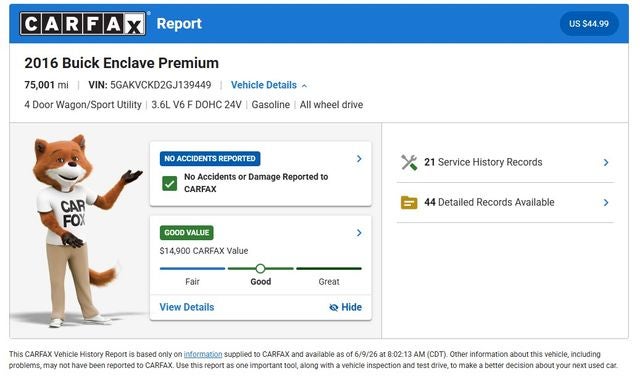The image size is (640, 378).
Task: Click the Vehicle Details chevron arrow
Action: (304, 86)
